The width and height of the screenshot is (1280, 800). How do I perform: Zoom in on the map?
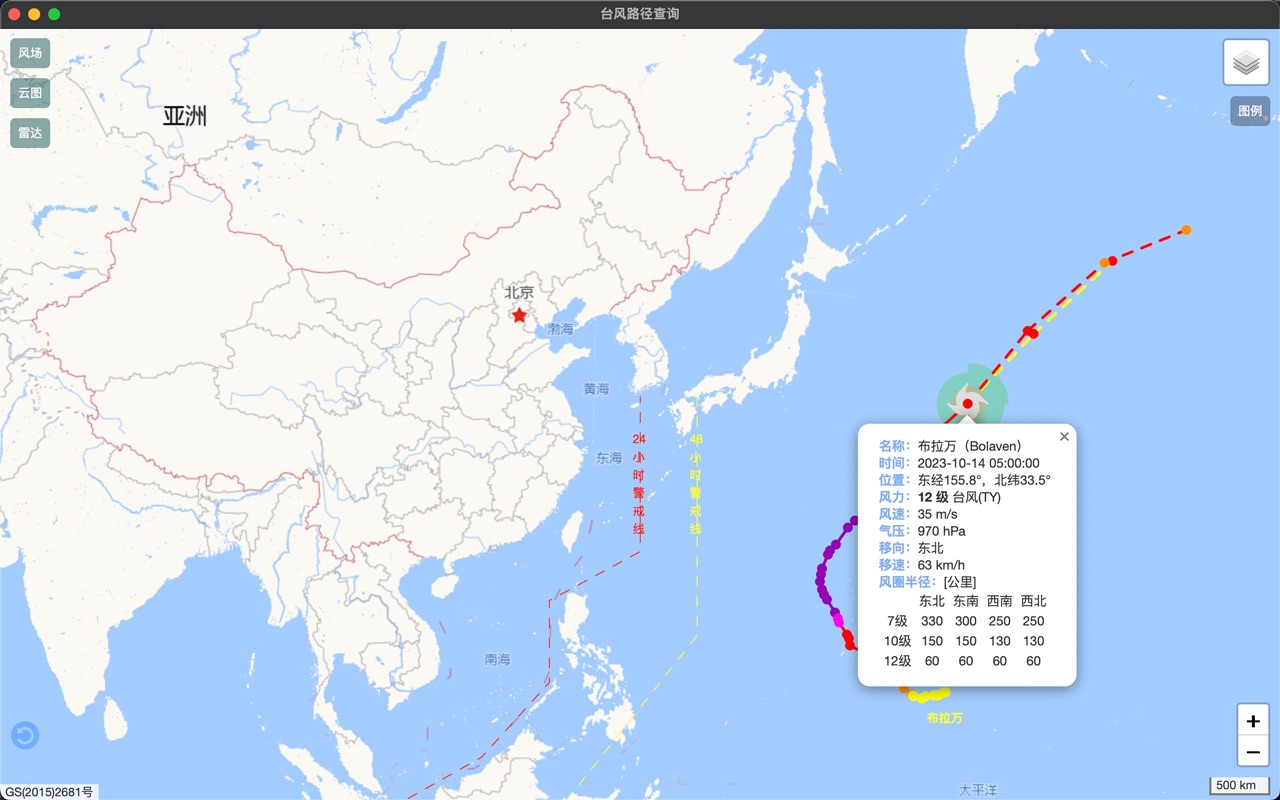pyautogui.click(x=1254, y=721)
